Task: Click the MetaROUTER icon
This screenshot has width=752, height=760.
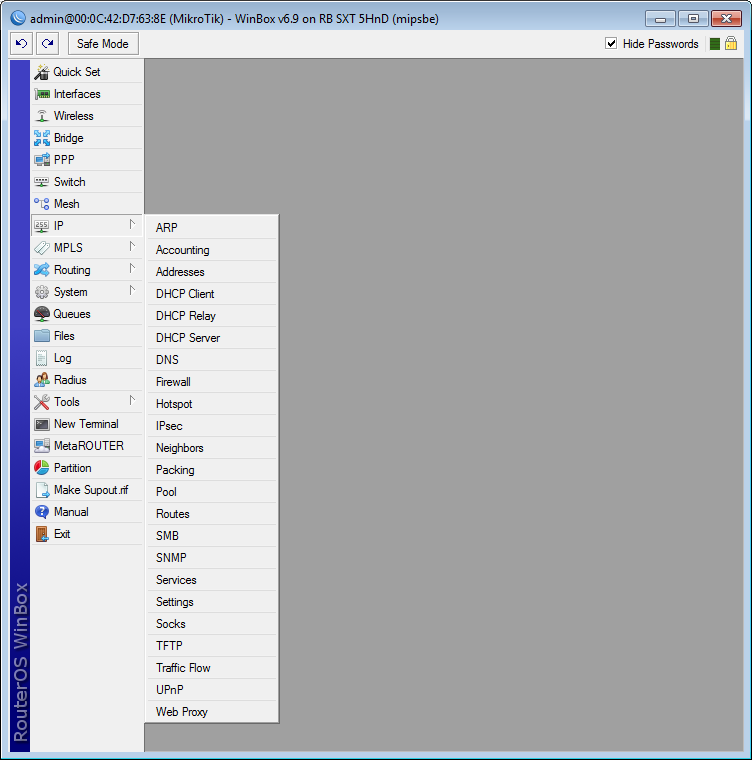Action: pos(42,446)
